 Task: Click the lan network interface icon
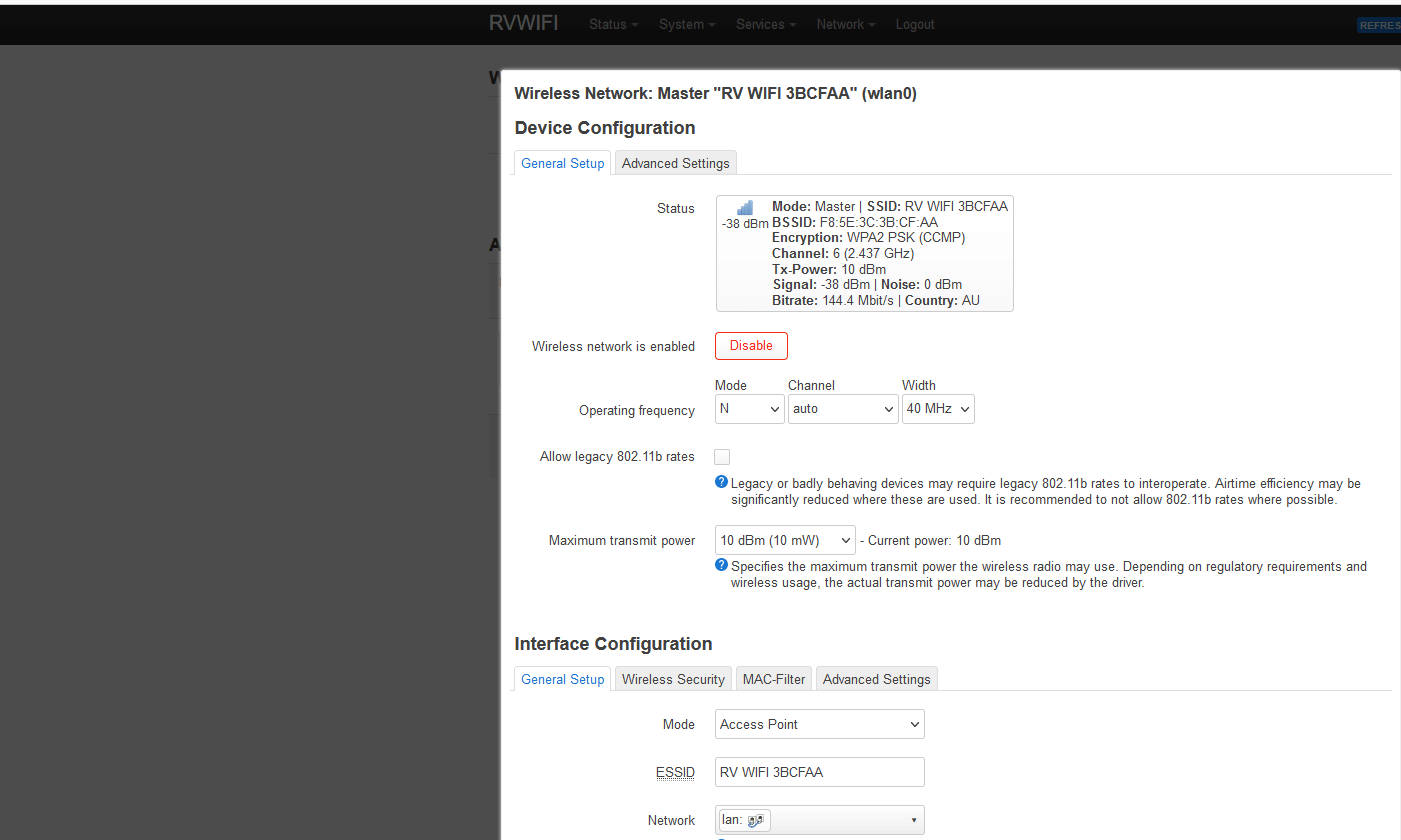point(755,821)
